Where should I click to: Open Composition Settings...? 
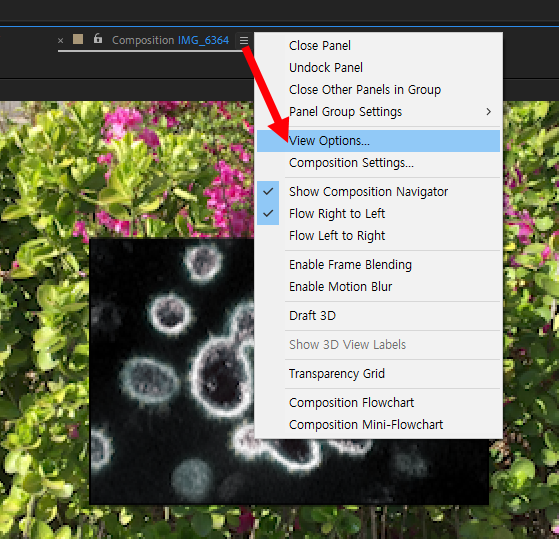coord(378,163)
